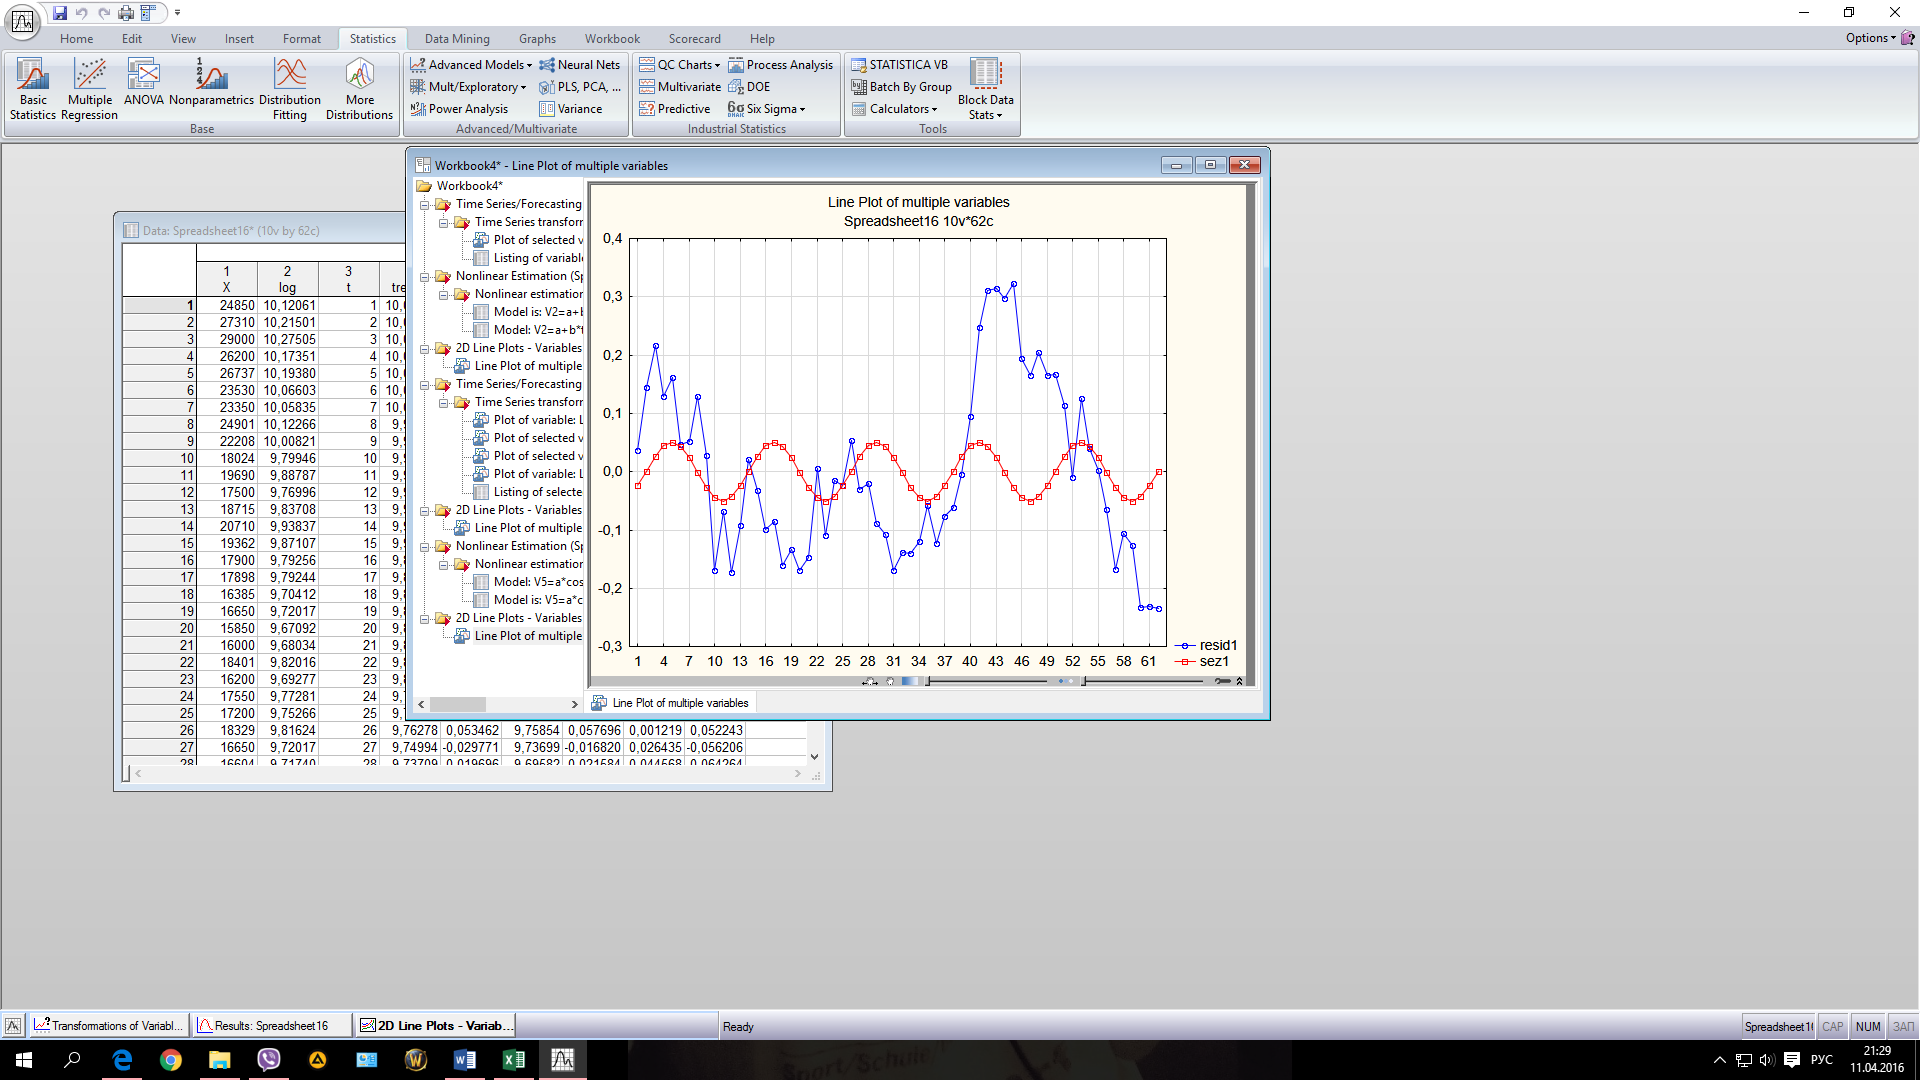
Task: Click workbook tree horizontal scrollbar
Action: [457, 704]
